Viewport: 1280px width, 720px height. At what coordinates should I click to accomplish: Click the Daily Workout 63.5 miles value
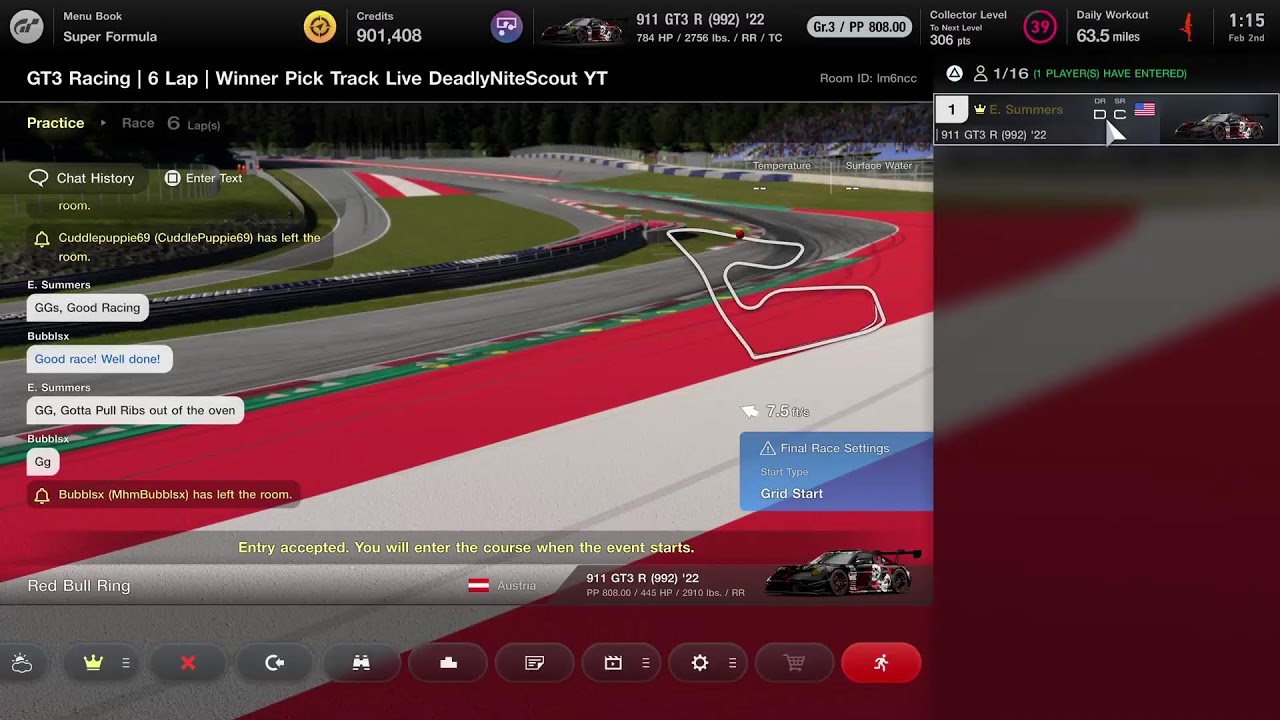click(x=1108, y=36)
